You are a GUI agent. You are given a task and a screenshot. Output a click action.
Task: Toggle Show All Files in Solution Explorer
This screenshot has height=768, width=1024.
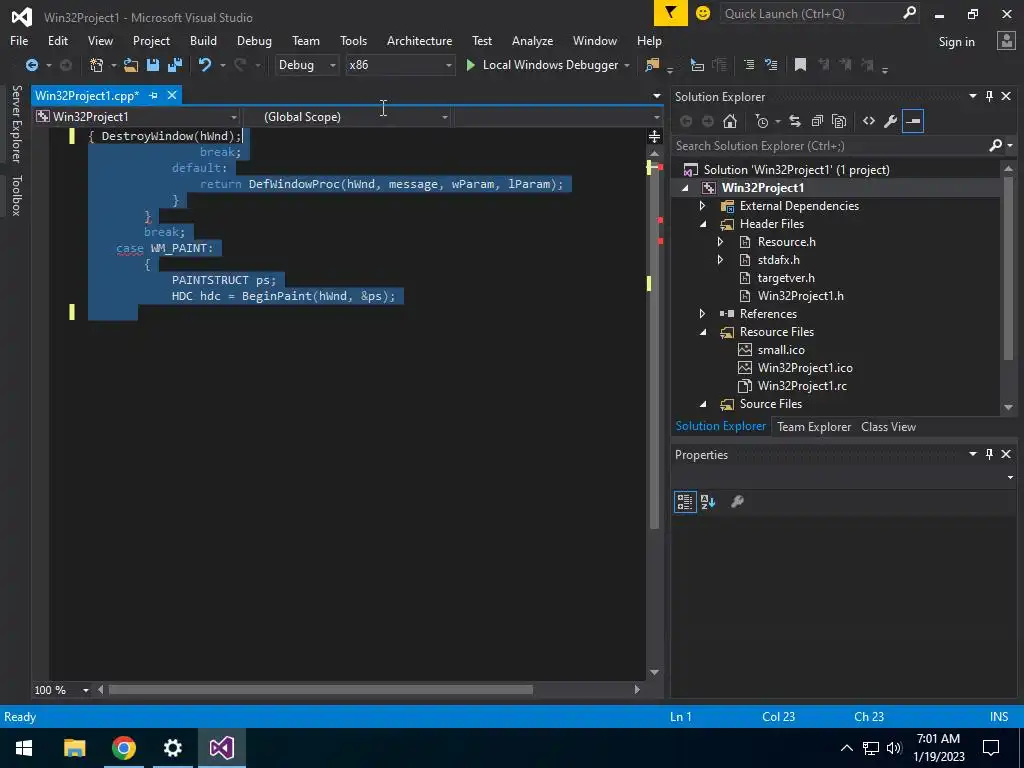pos(839,121)
